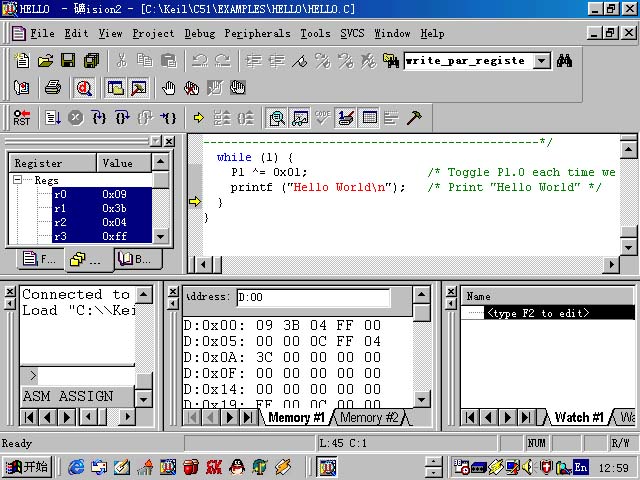Open a file using the folder icon
Image resolution: width=640 pixels, height=480 pixels.
tap(45, 61)
